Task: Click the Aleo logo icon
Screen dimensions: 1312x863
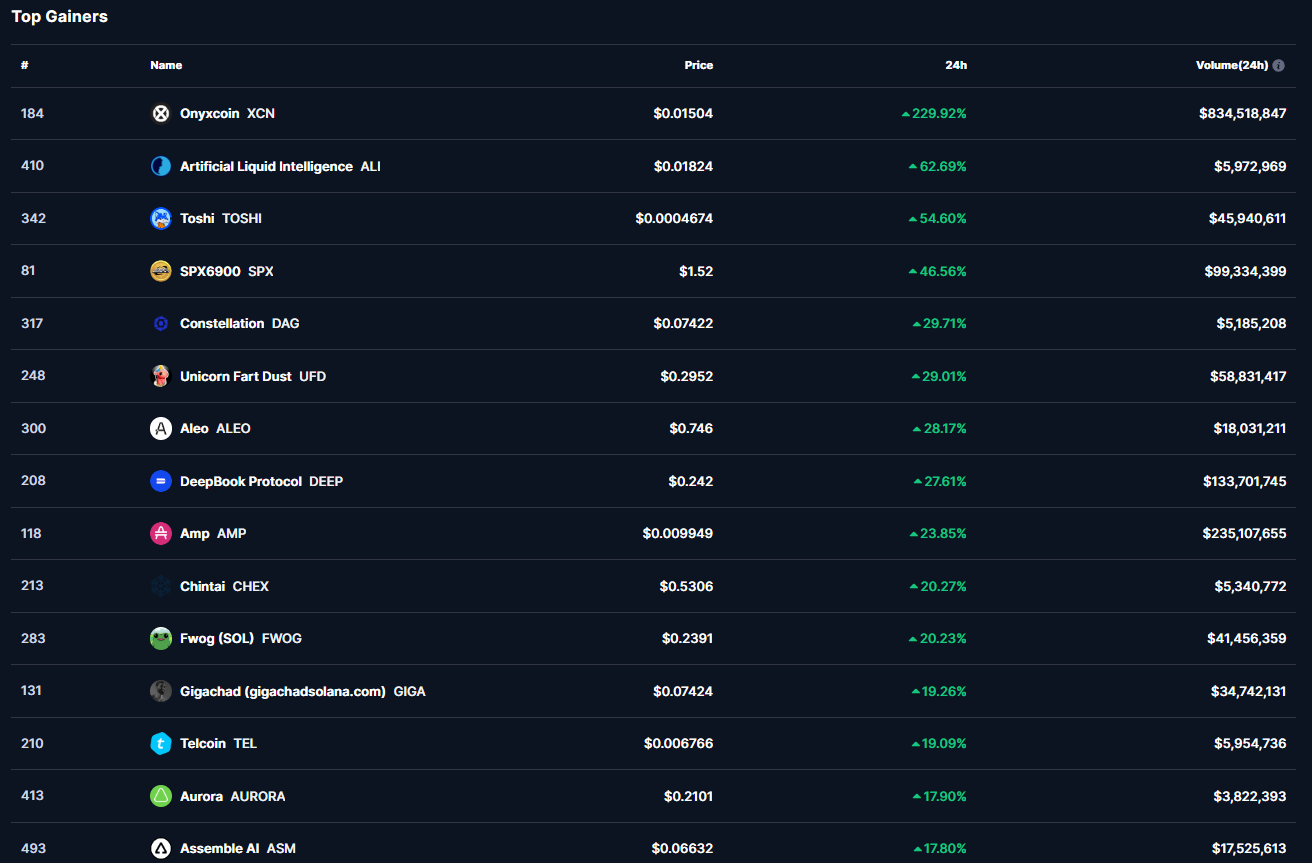Action: (x=160, y=428)
